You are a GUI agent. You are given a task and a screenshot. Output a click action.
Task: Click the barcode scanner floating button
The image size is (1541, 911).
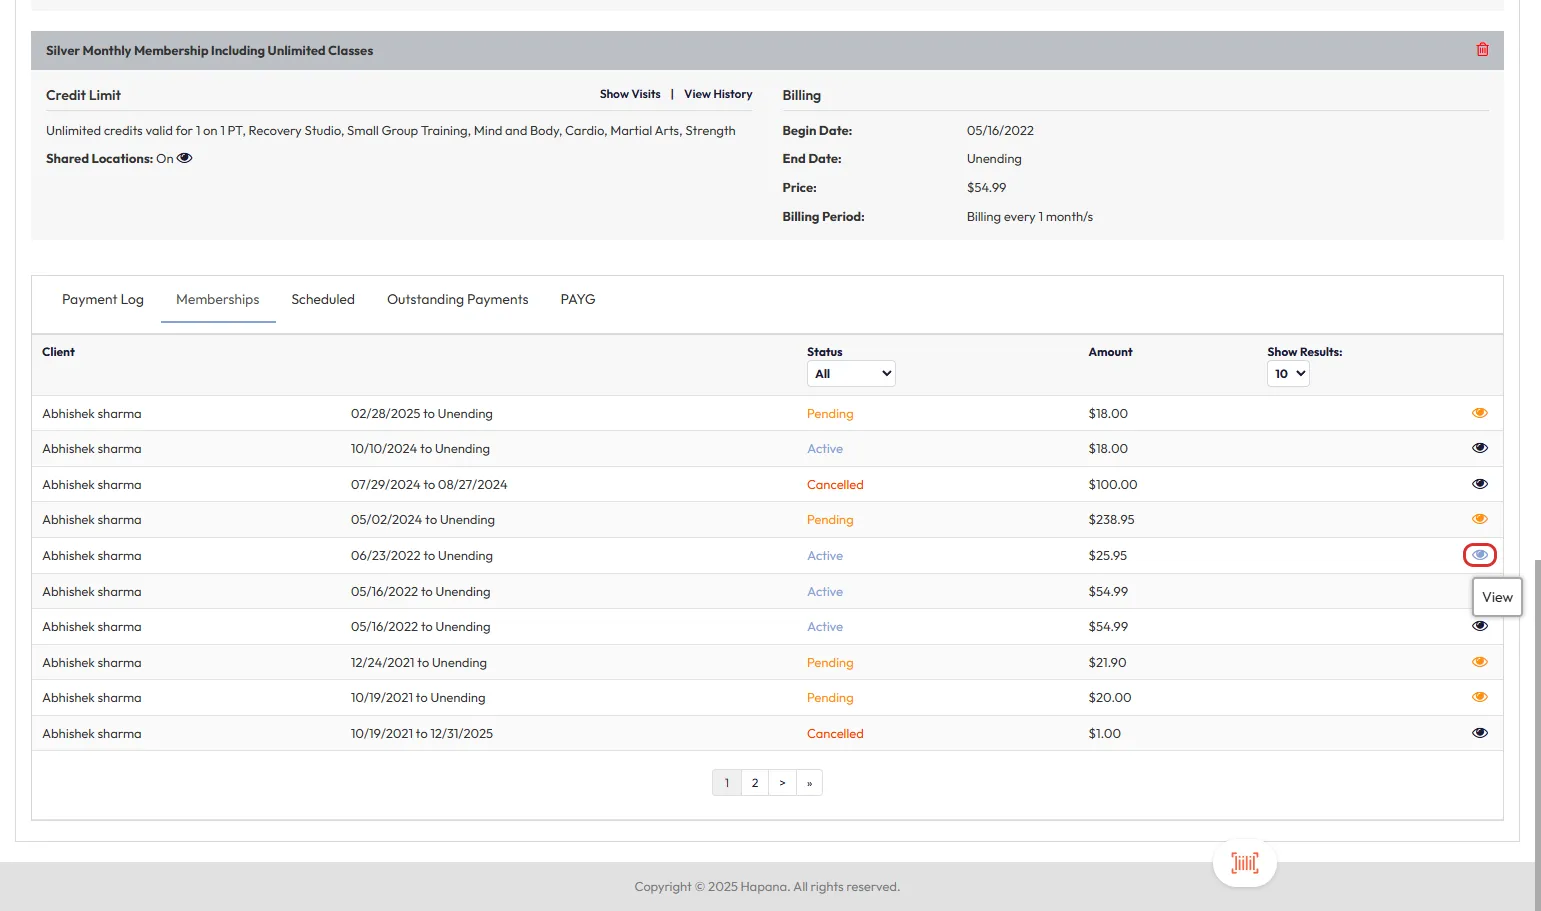[1244, 863]
